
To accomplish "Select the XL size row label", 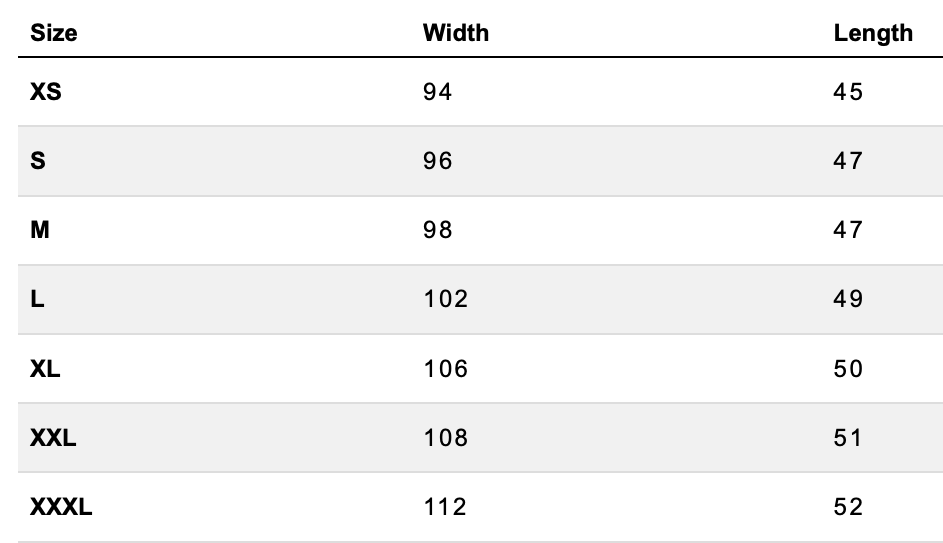I will click(x=46, y=369).
